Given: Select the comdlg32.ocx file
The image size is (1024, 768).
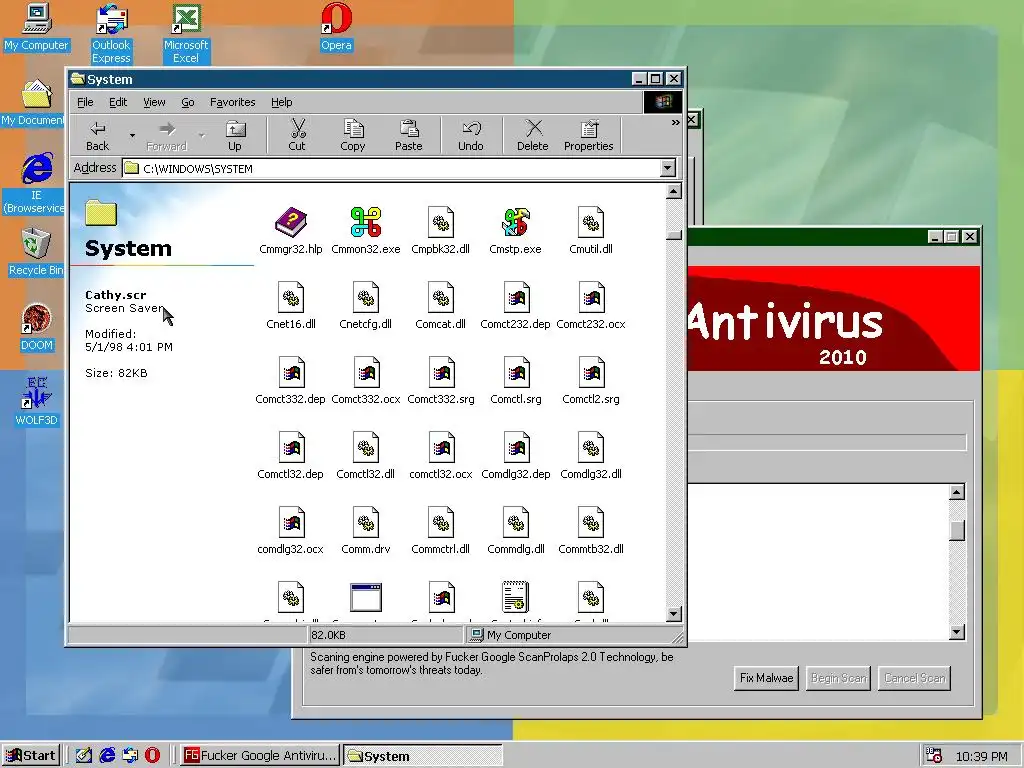Looking at the screenshot, I should (x=291, y=531).
